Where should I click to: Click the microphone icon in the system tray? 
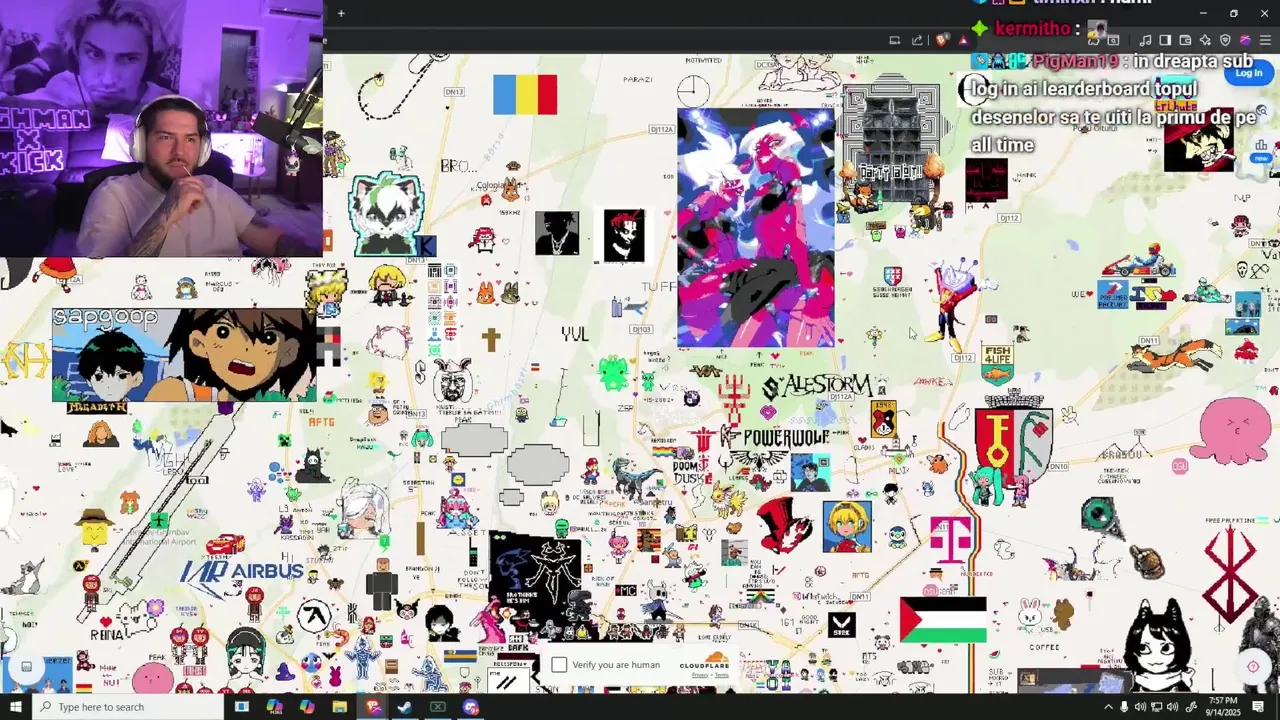pyautogui.click(x=1124, y=707)
